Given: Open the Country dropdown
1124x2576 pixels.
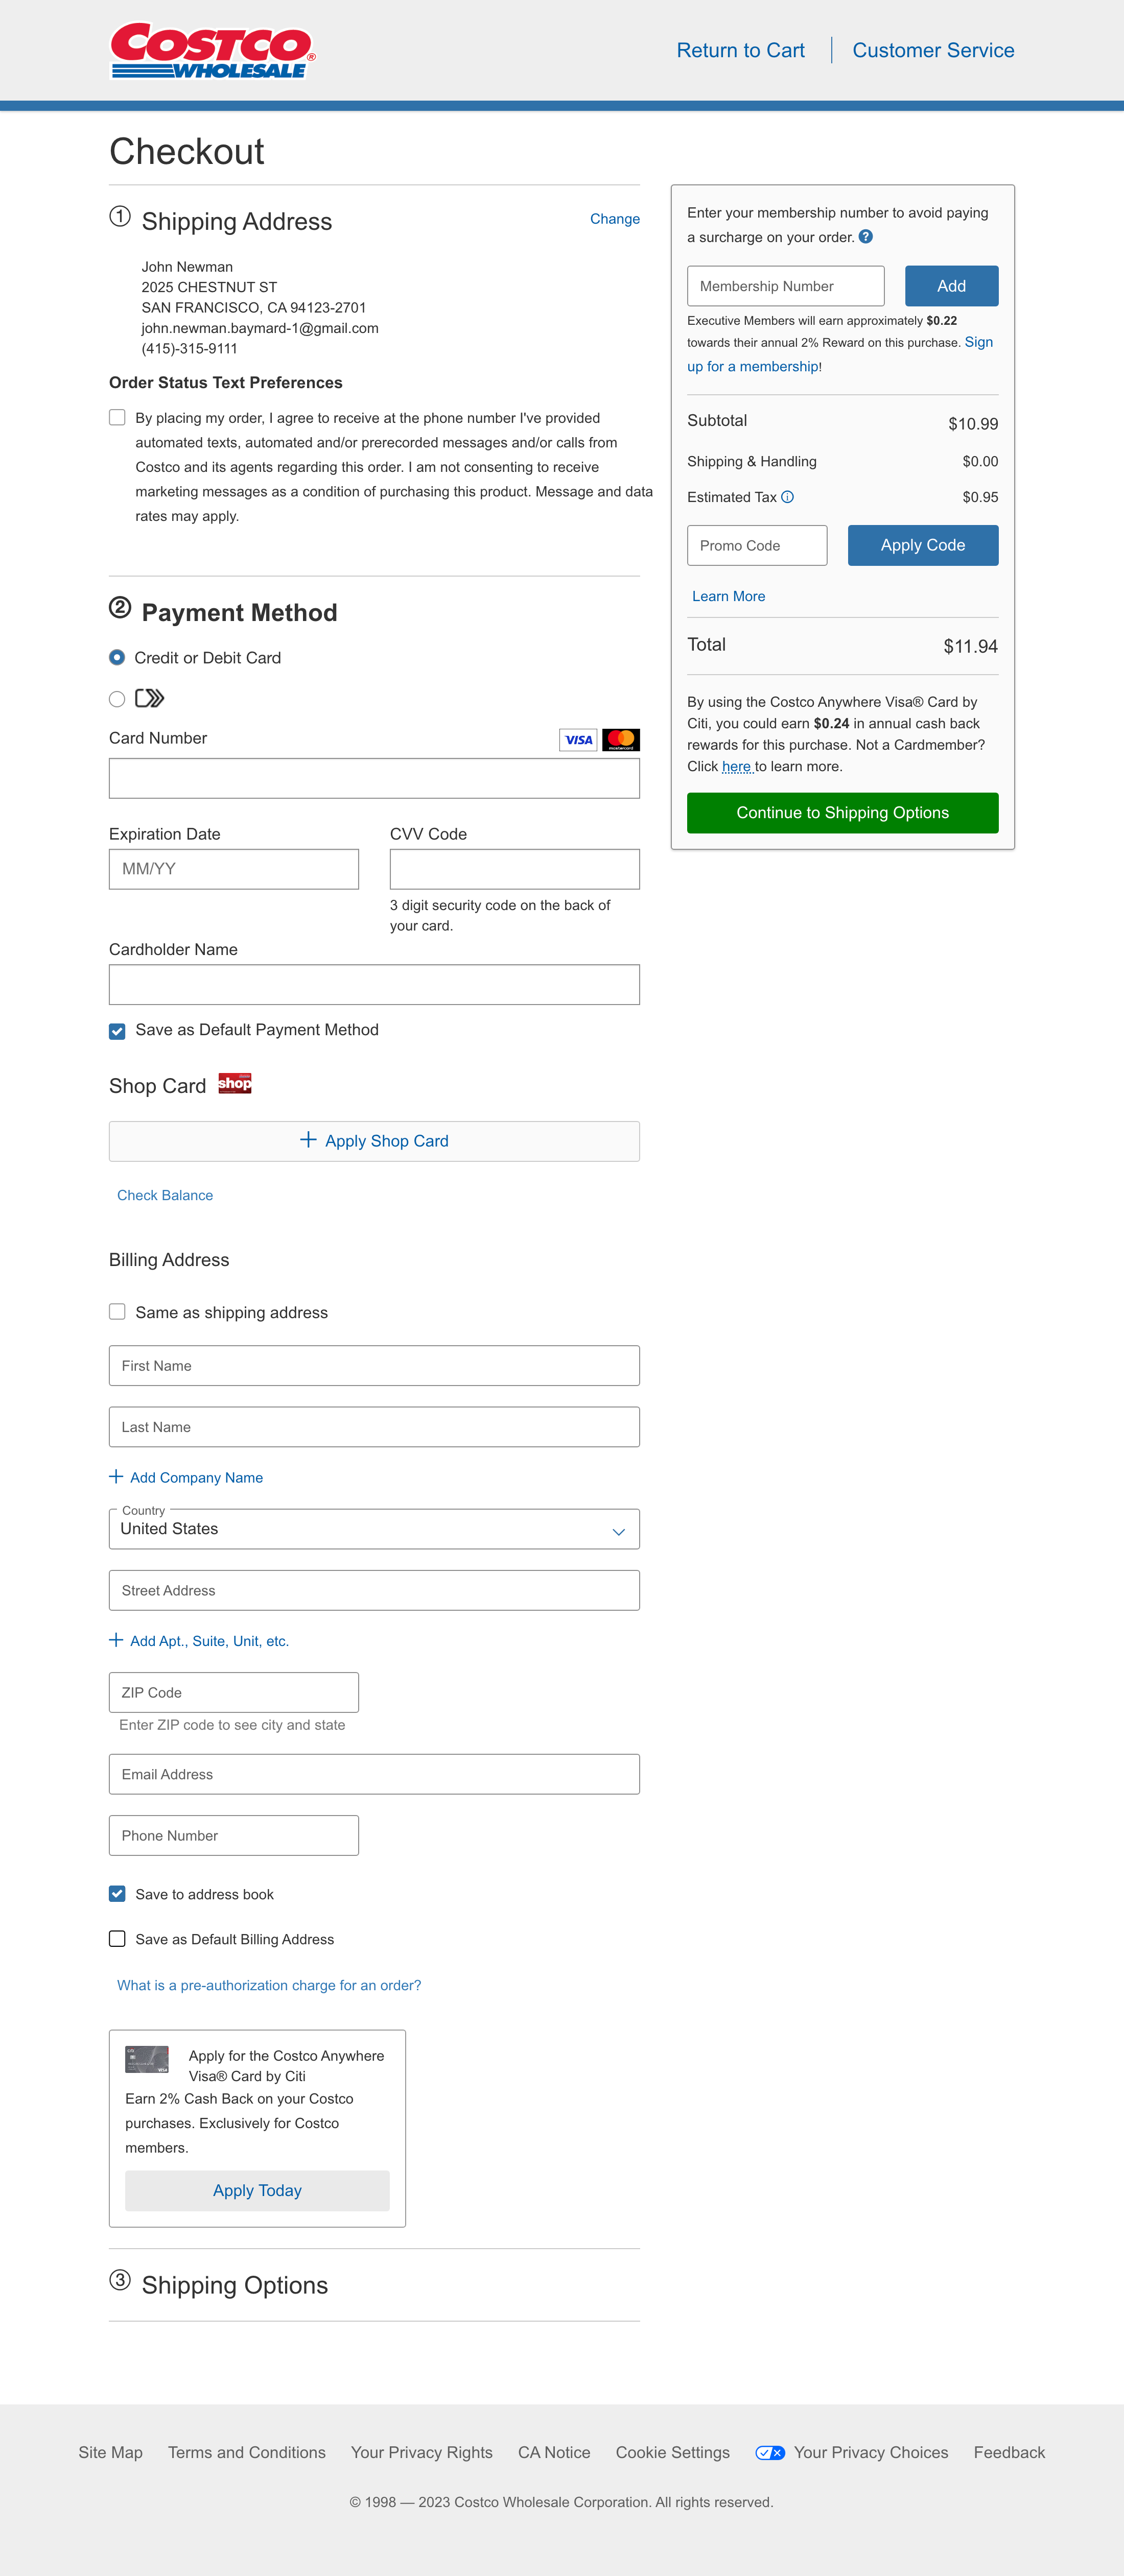Looking at the screenshot, I should [x=374, y=1528].
